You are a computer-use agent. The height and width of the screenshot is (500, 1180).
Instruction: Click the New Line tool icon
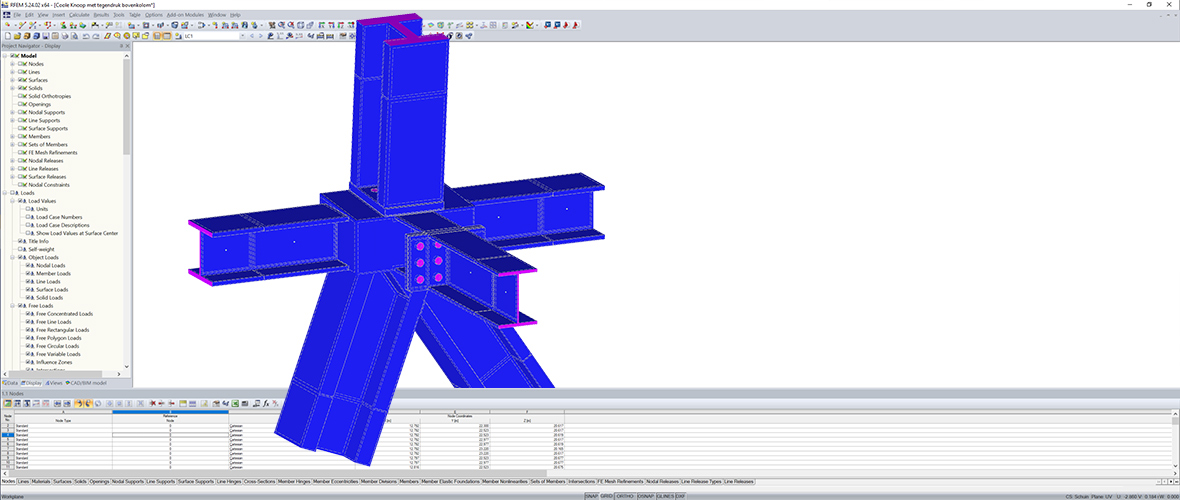(22, 25)
